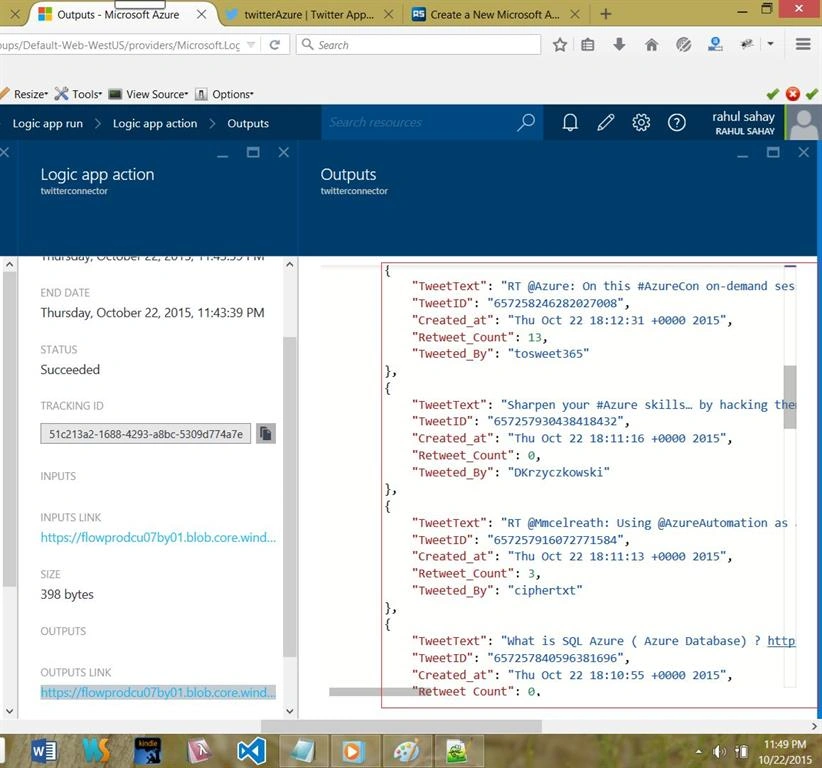Viewport: 822px width, 768px height.
Task: Click the search magnifier in Azure header
Action: pyautogui.click(x=526, y=123)
